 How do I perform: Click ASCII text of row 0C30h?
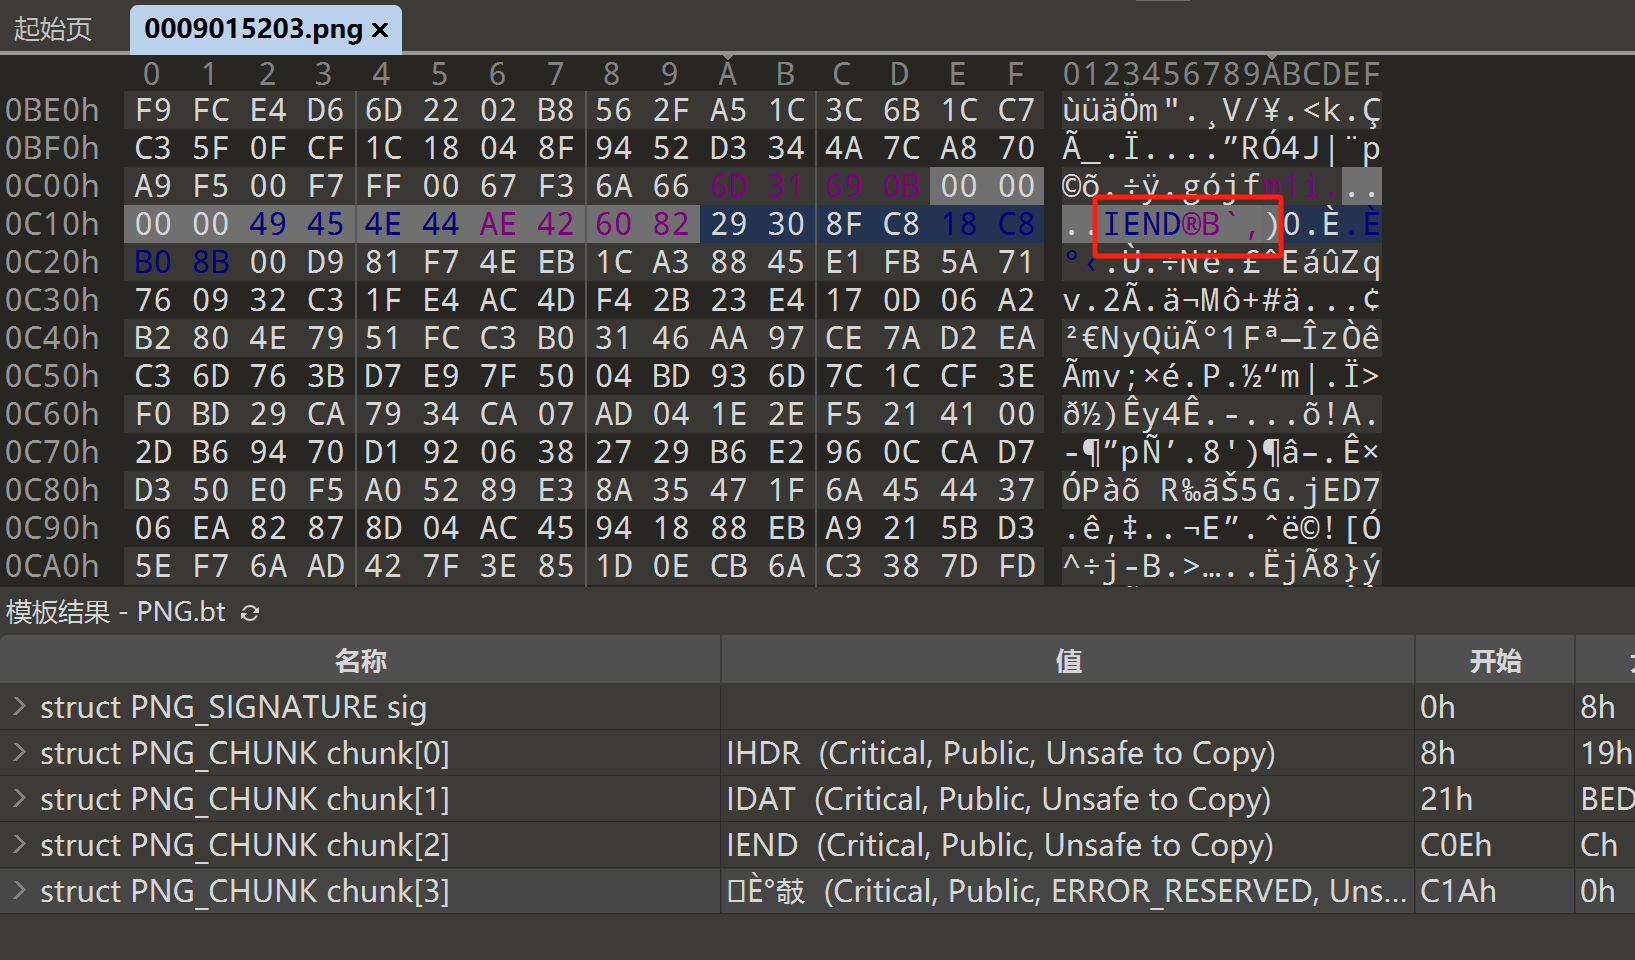click(1221, 300)
